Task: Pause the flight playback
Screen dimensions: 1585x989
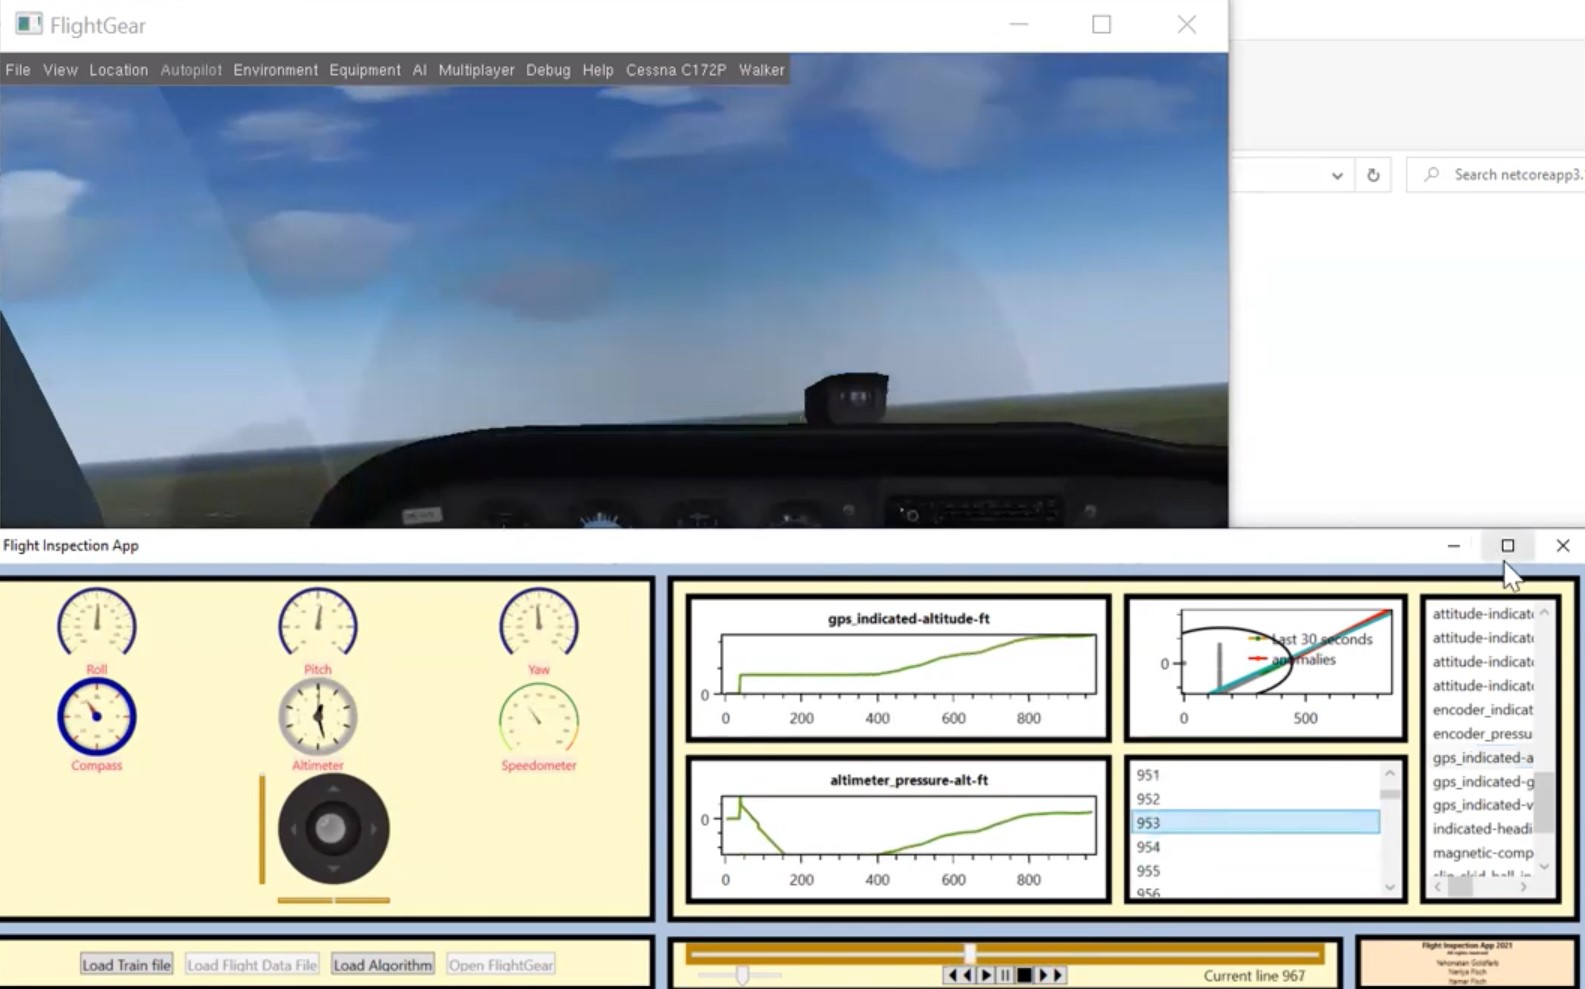Action: pyautogui.click(x=1005, y=975)
